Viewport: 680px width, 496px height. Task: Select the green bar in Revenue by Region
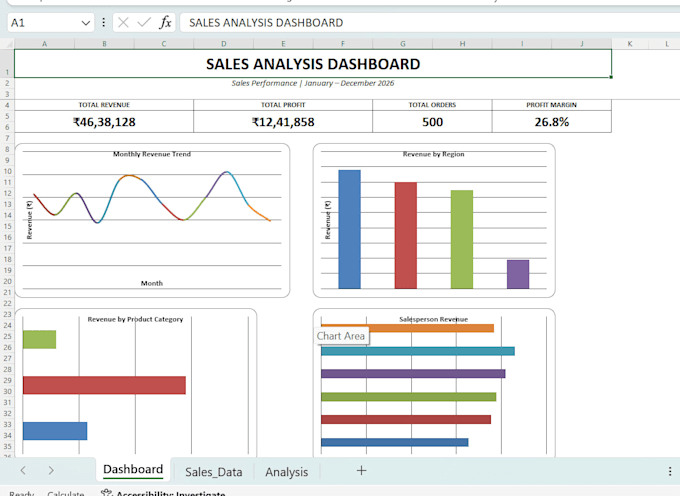pos(462,239)
